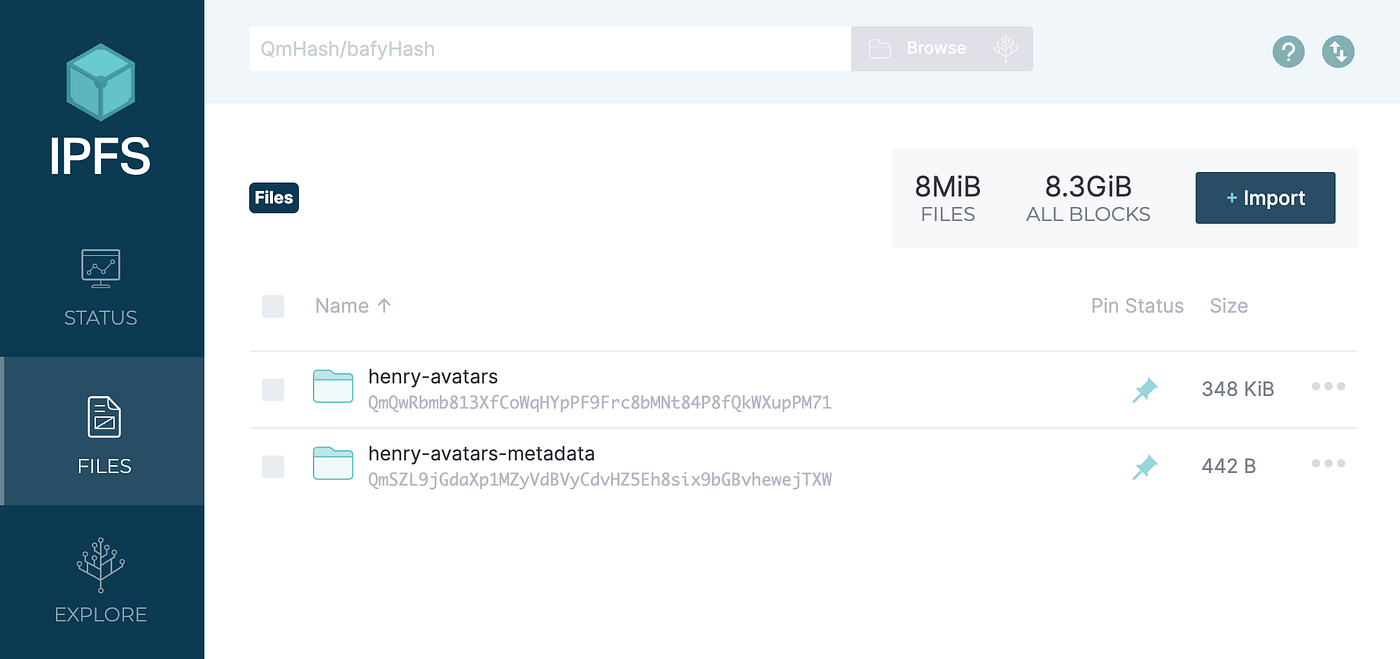Image resolution: width=1400 pixels, height=659 pixels.
Task: Click the Explore tree icon
Action: pyautogui.click(x=101, y=565)
